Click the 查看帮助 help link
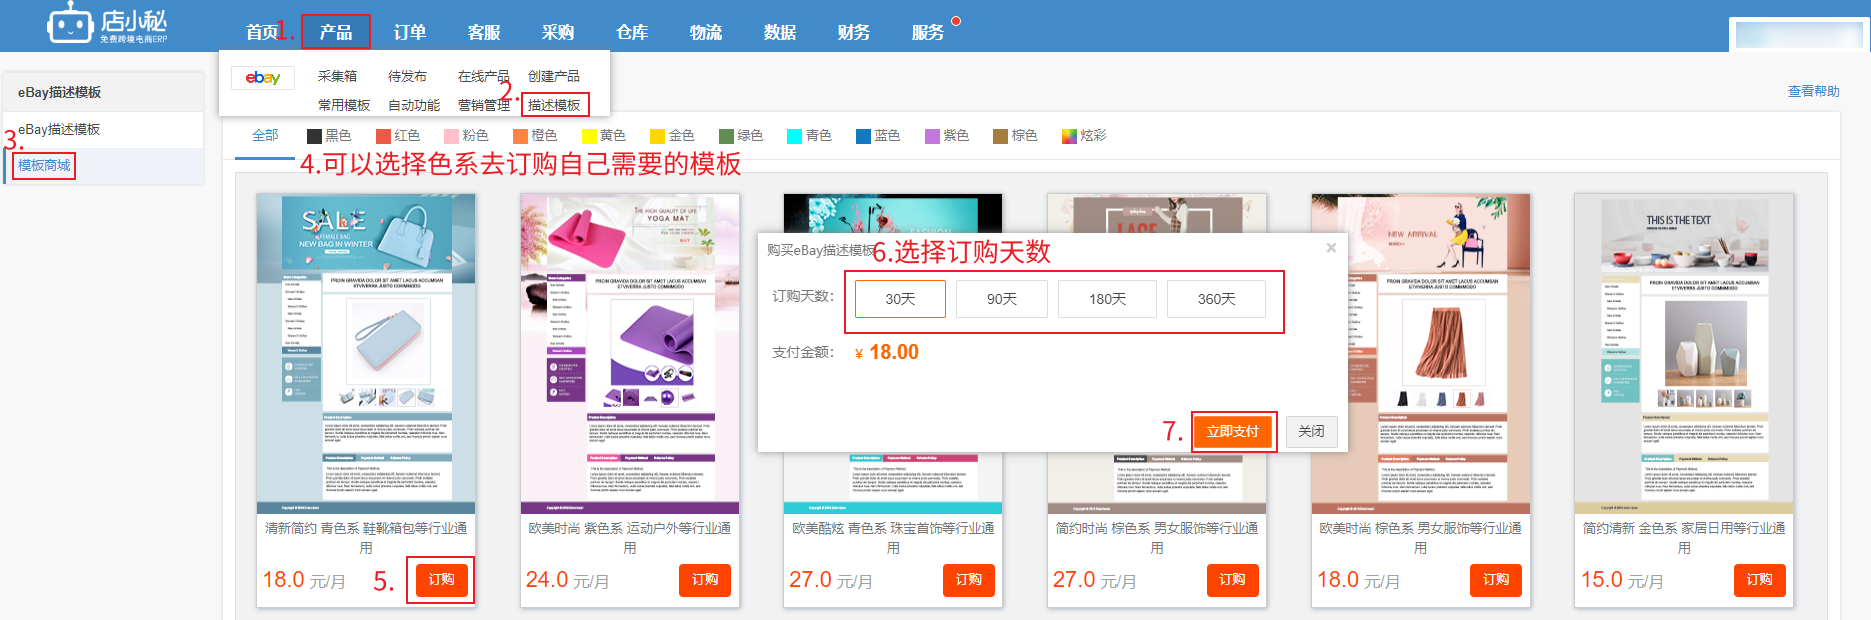Screen dimensions: 1871x620 point(1813,91)
